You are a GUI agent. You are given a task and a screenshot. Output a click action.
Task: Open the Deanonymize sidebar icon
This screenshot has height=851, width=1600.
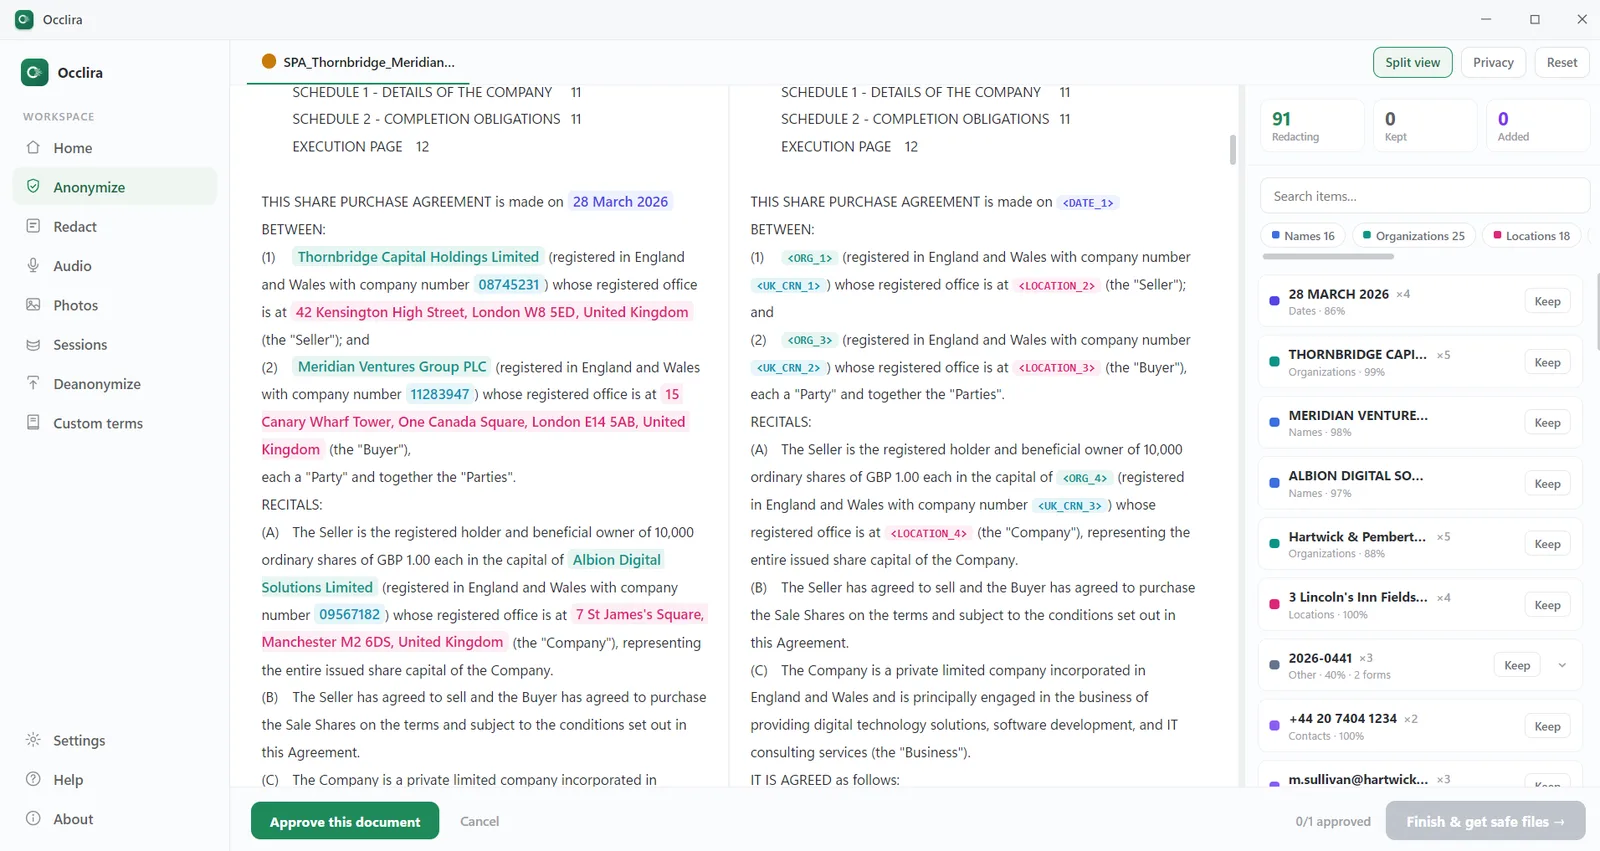(x=33, y=384)
